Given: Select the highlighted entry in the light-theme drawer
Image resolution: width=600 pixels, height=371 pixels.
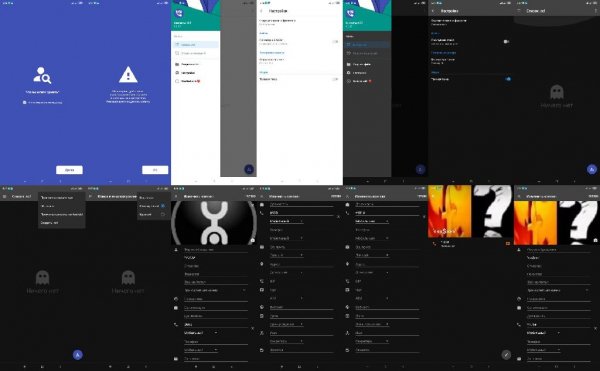Looking at the screenshot, I should 196,45.
